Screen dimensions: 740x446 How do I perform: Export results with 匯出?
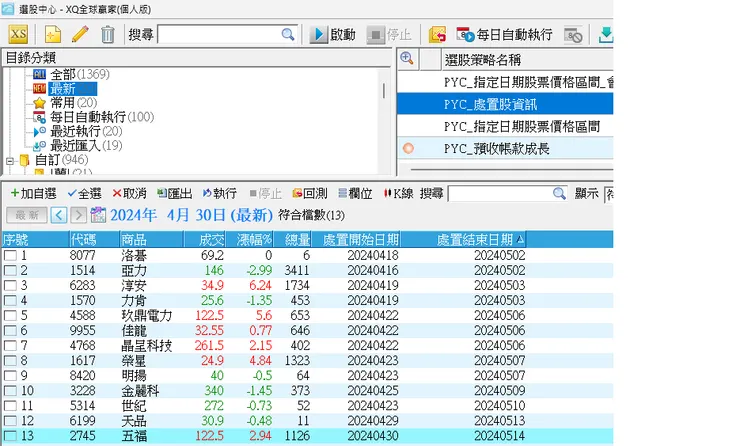(174, 193)
